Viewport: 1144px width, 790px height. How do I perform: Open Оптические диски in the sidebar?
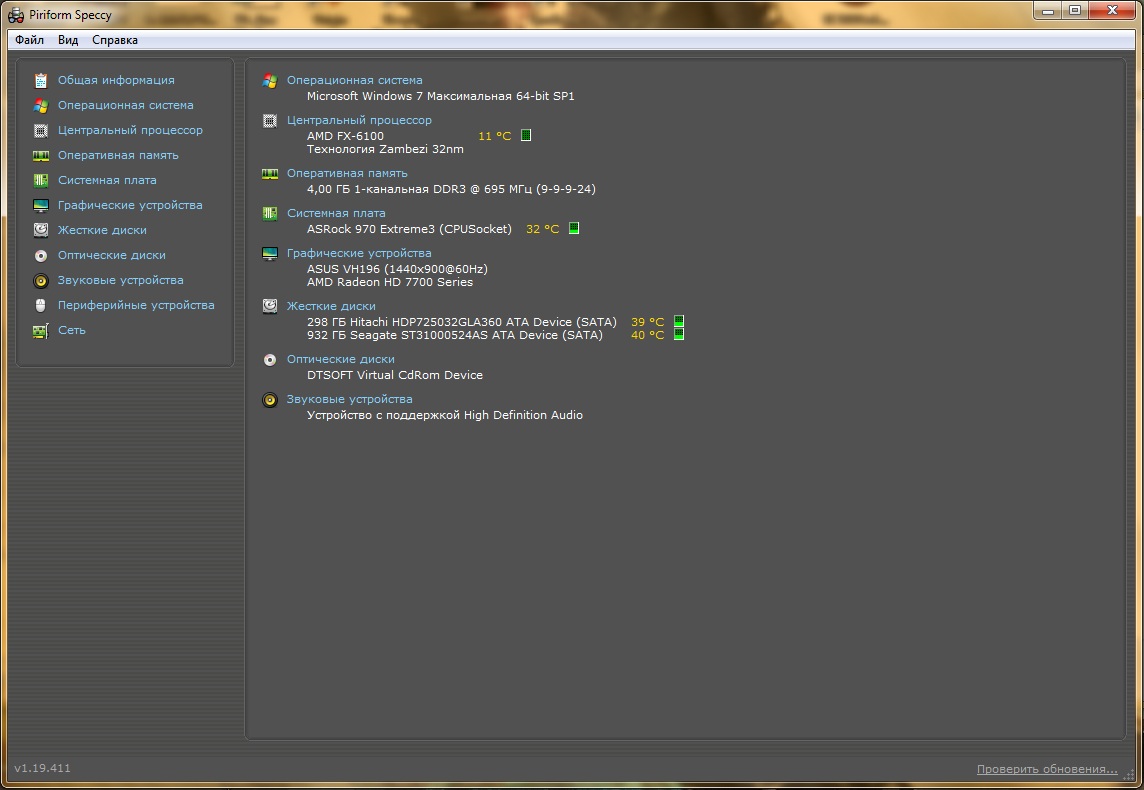click(112, 255)
